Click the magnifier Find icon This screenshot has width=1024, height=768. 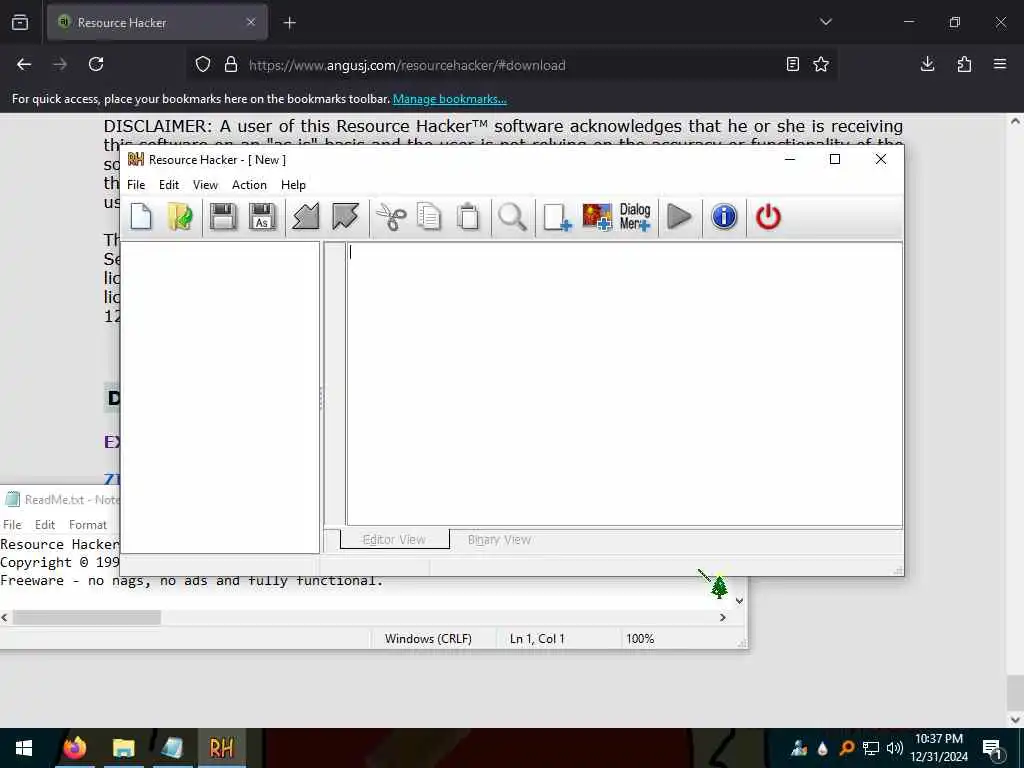point(512,217)
